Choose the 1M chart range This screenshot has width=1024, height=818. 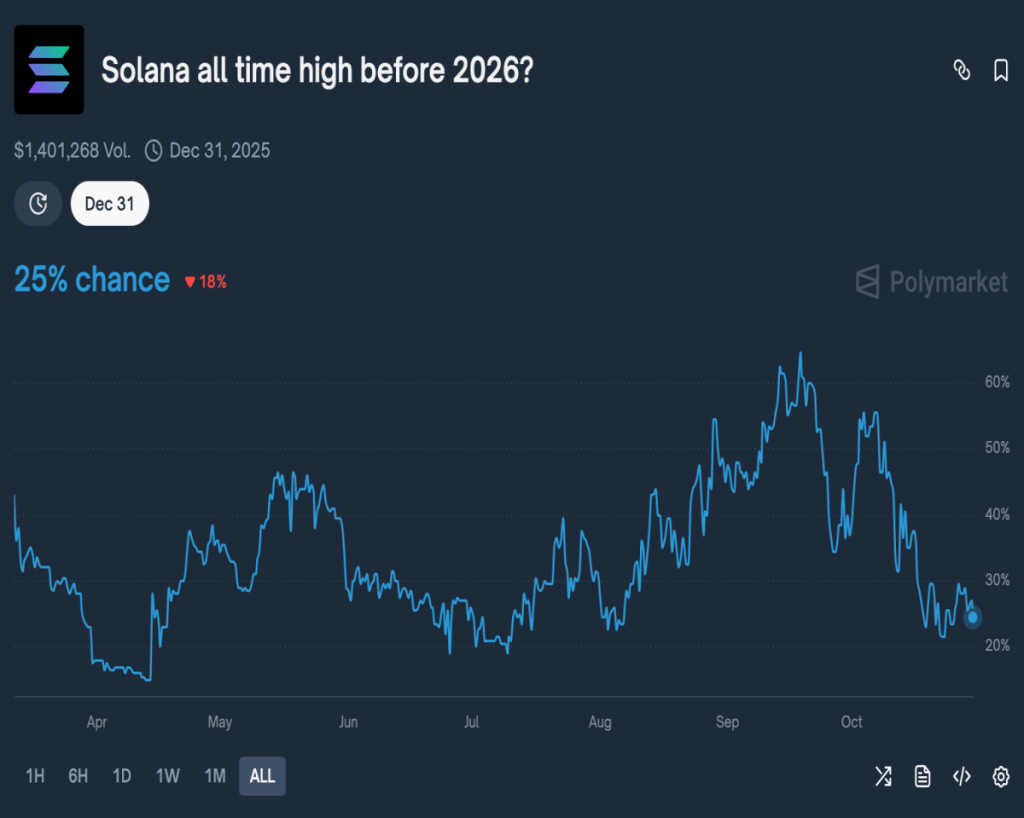tap(214, 776)
